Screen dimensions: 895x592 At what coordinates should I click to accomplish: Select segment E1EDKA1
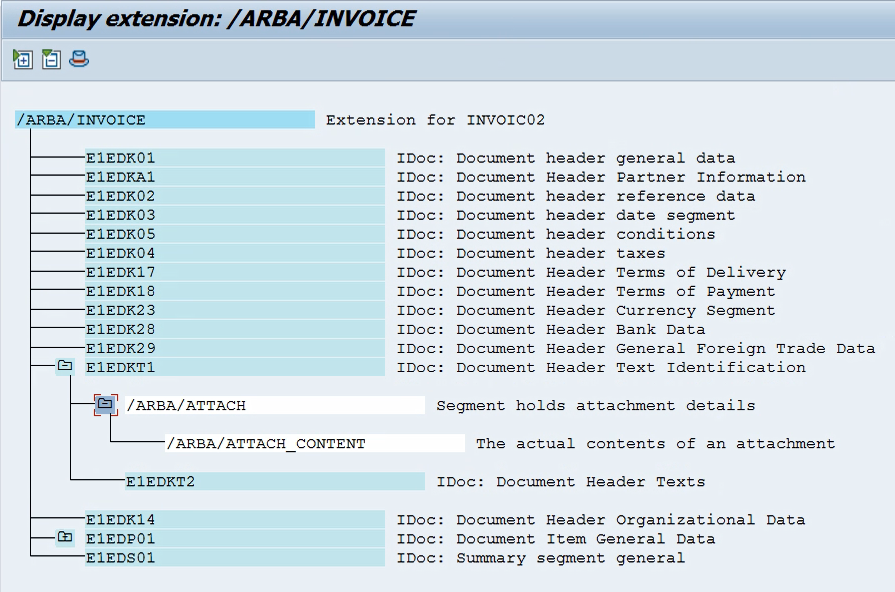(x=235, y=177)
